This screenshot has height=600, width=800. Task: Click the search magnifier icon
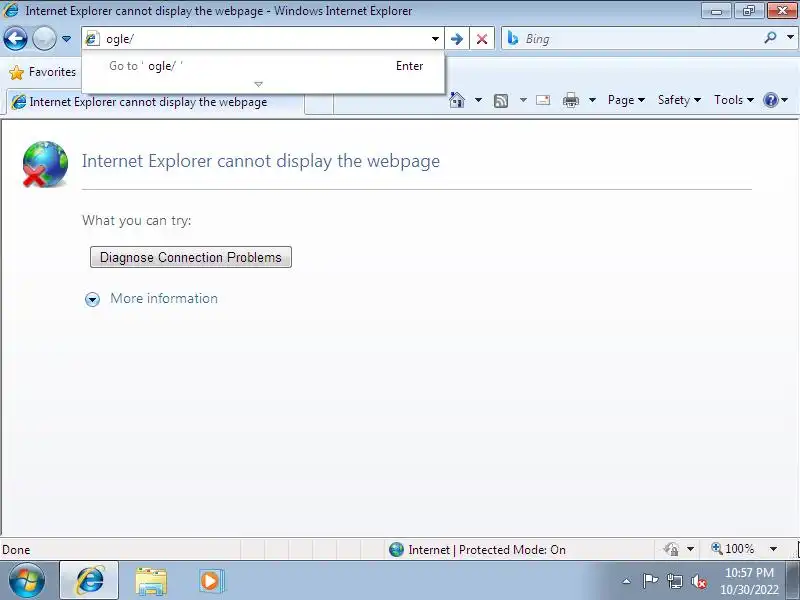[x=770, y=37]
